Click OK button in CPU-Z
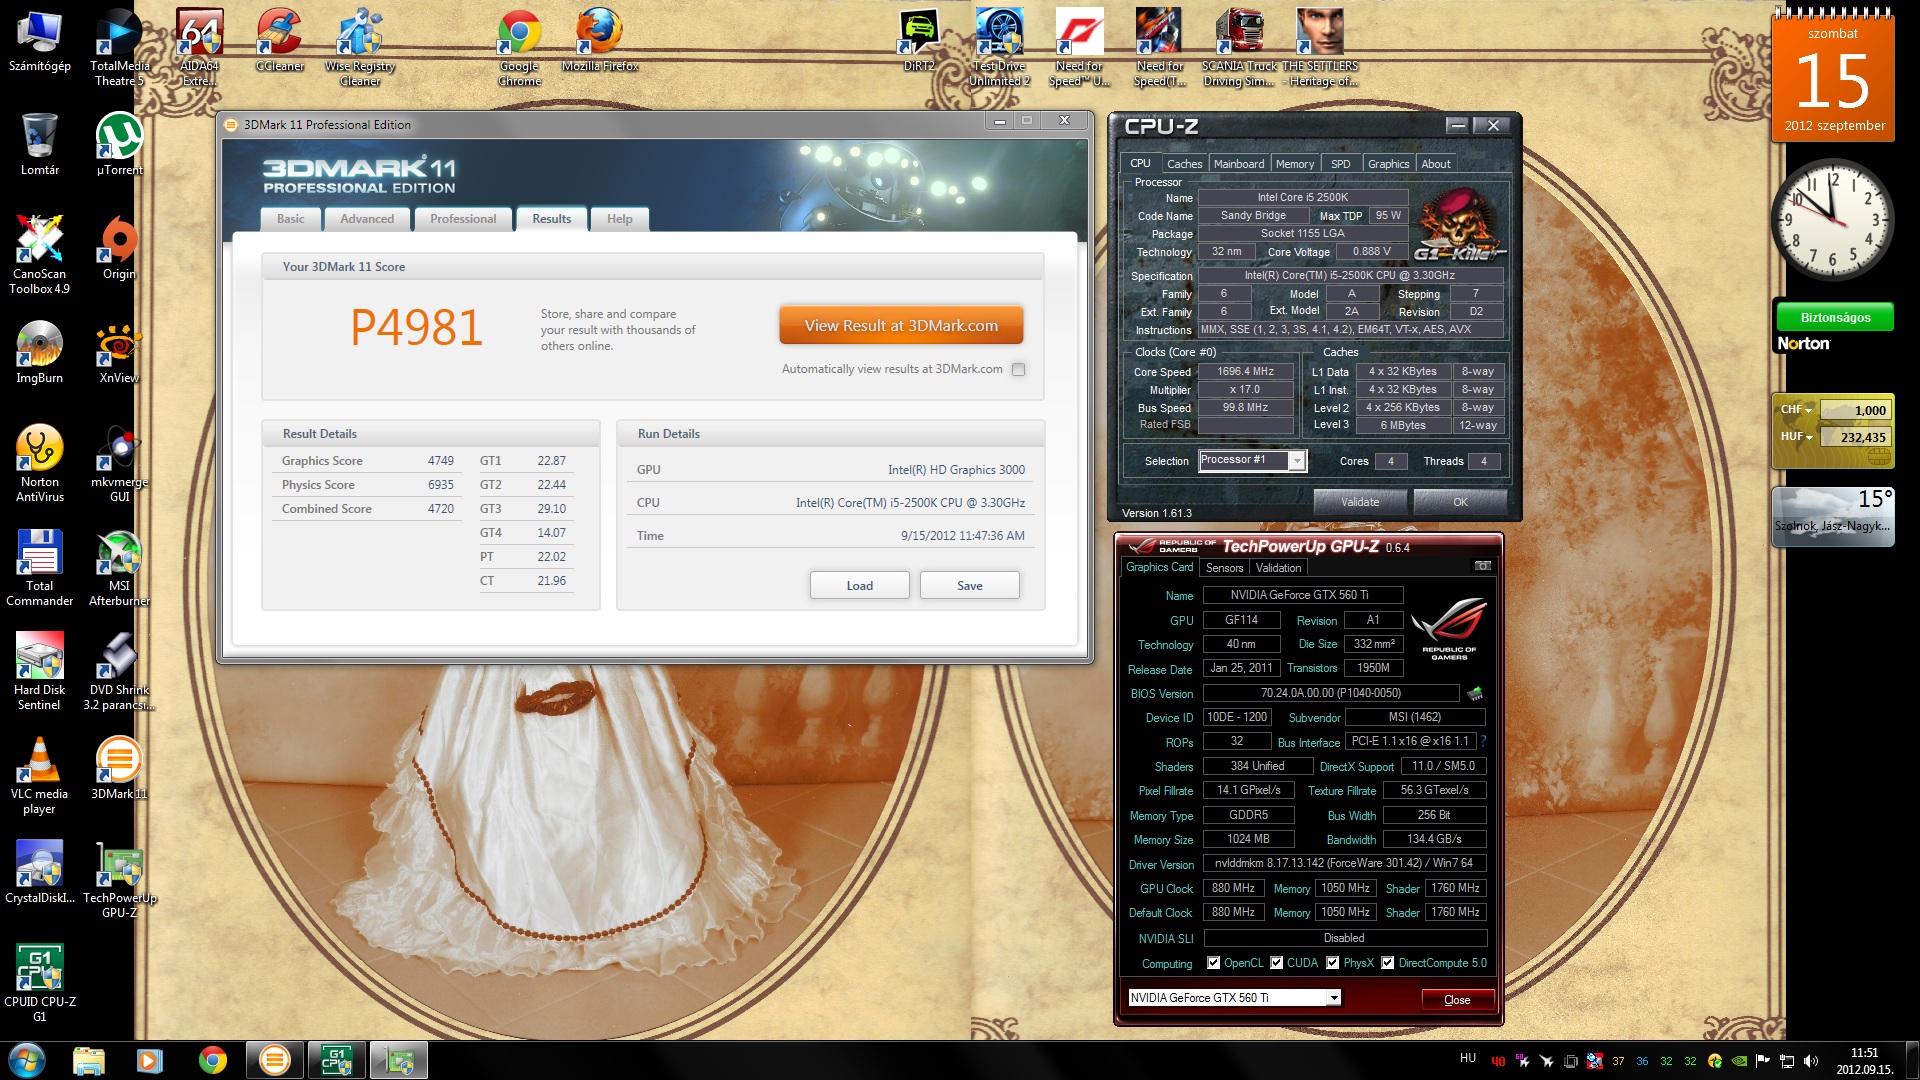This screenshot has width=1920, height=1080. (1460, 502)
